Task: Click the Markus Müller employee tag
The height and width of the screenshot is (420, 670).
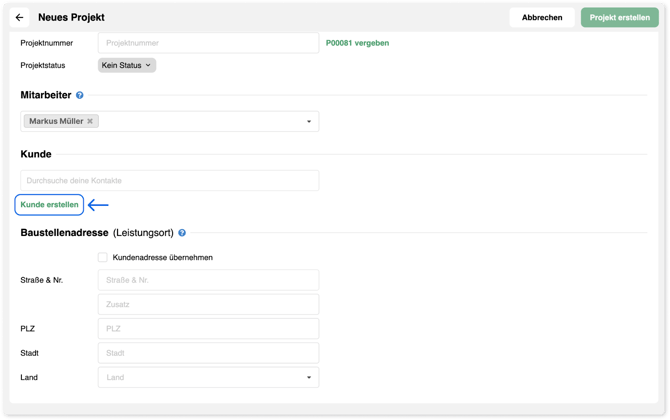Action: point(56,121)
